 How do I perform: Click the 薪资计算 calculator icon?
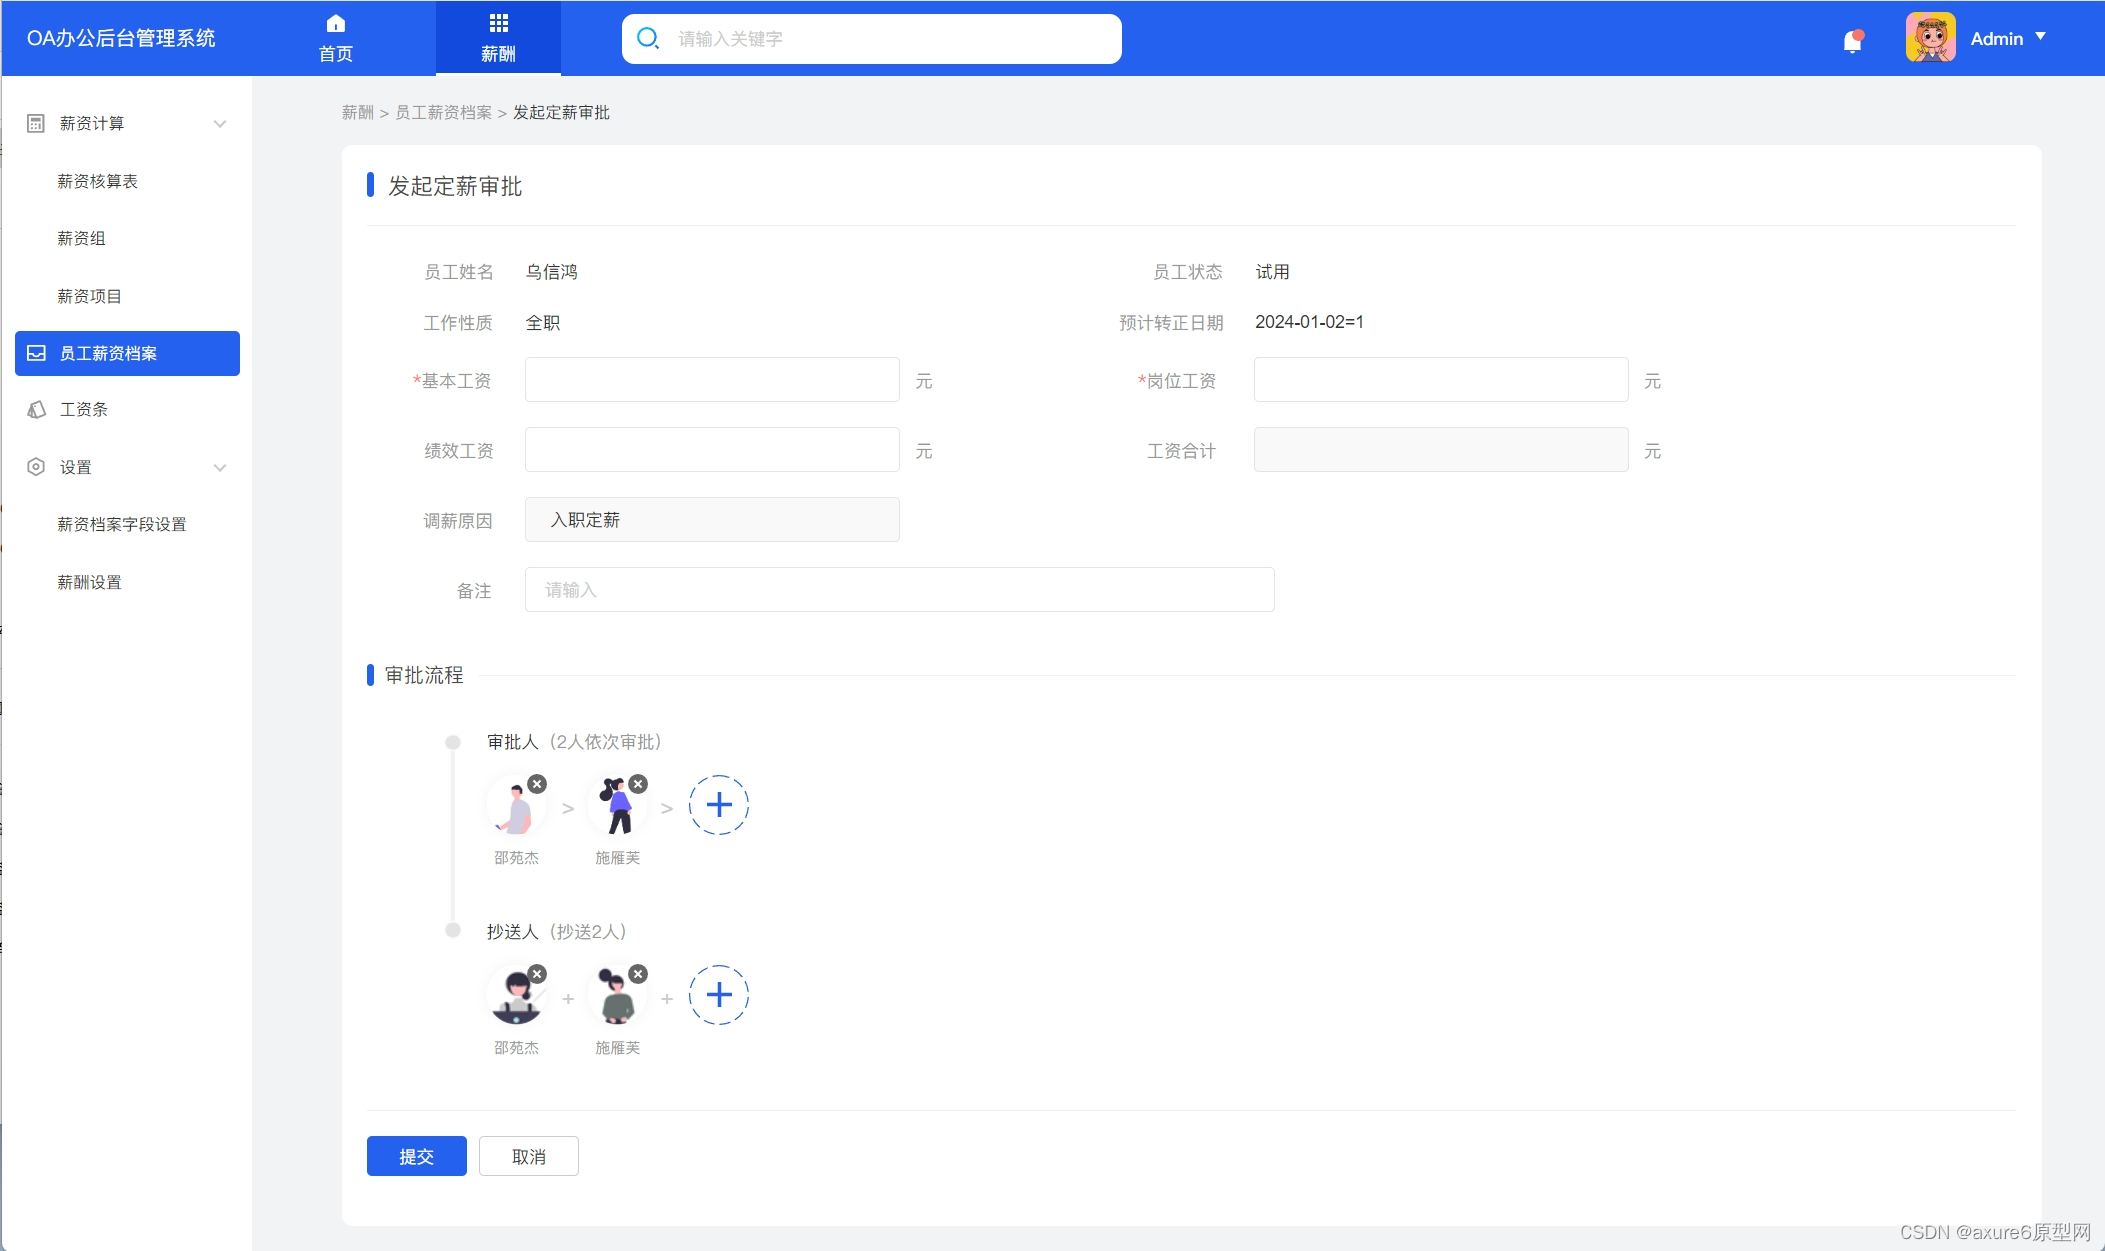34,122
